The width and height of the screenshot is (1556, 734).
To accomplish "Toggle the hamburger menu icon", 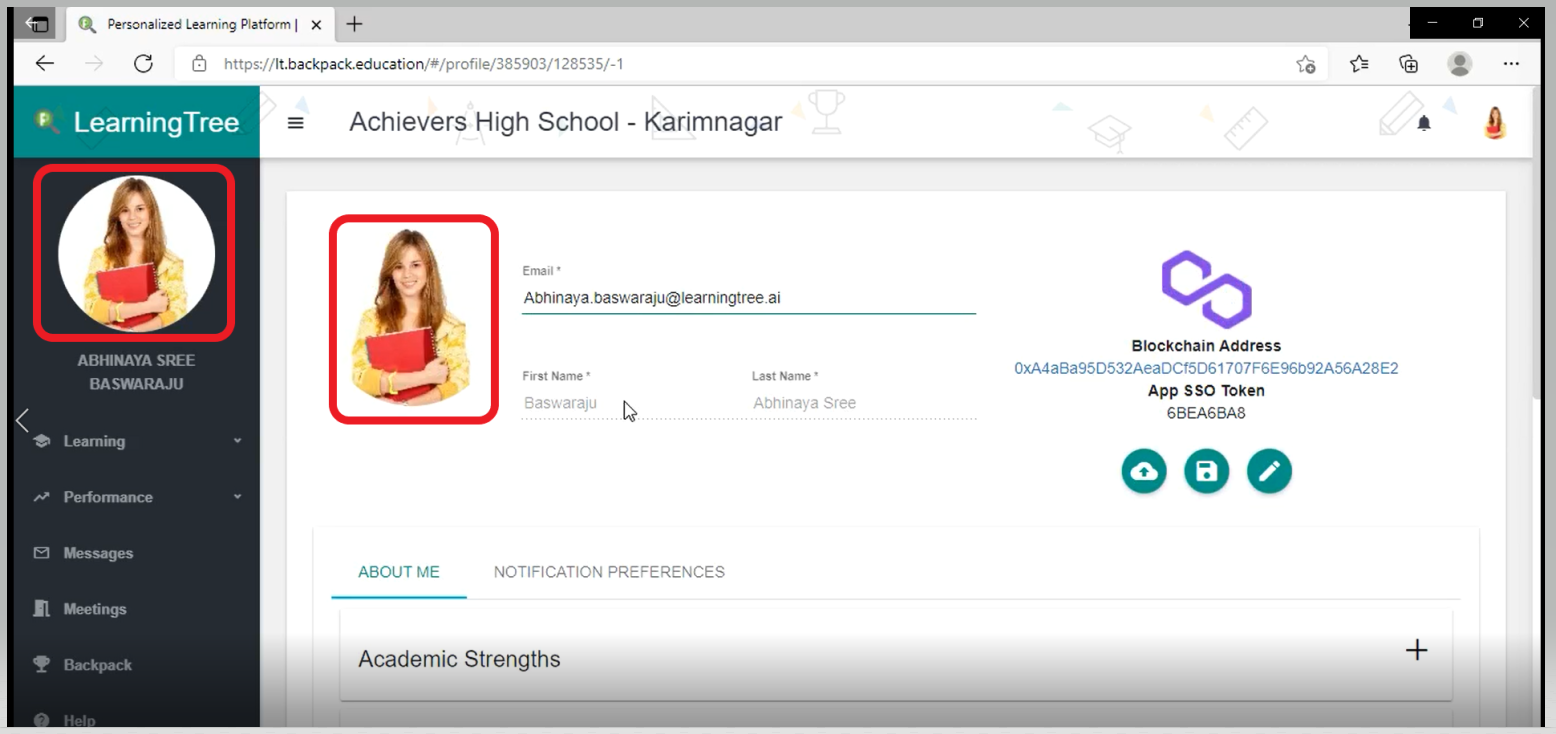I will 295,123.
